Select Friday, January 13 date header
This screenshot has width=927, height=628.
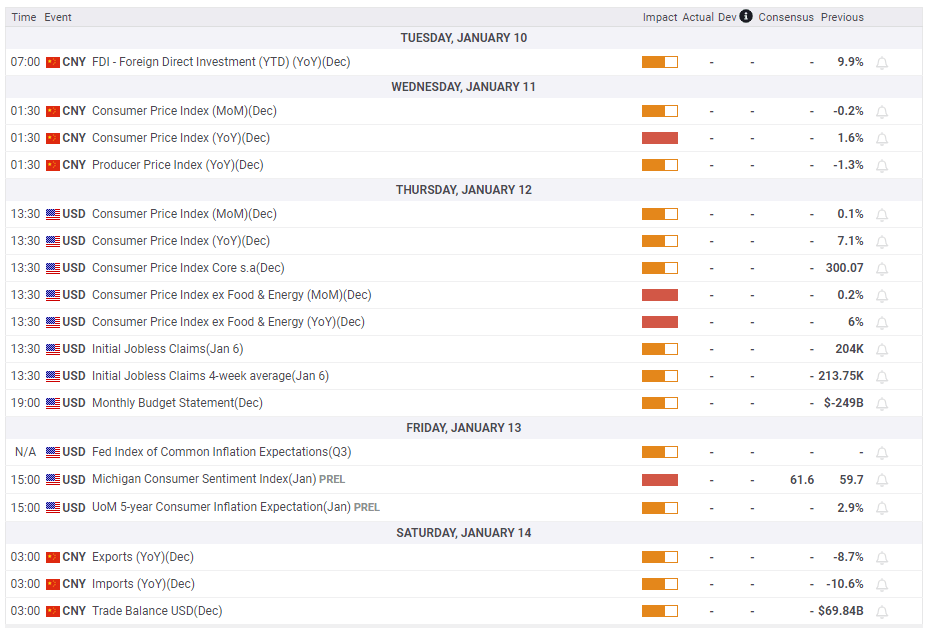(x=464, y=428)
